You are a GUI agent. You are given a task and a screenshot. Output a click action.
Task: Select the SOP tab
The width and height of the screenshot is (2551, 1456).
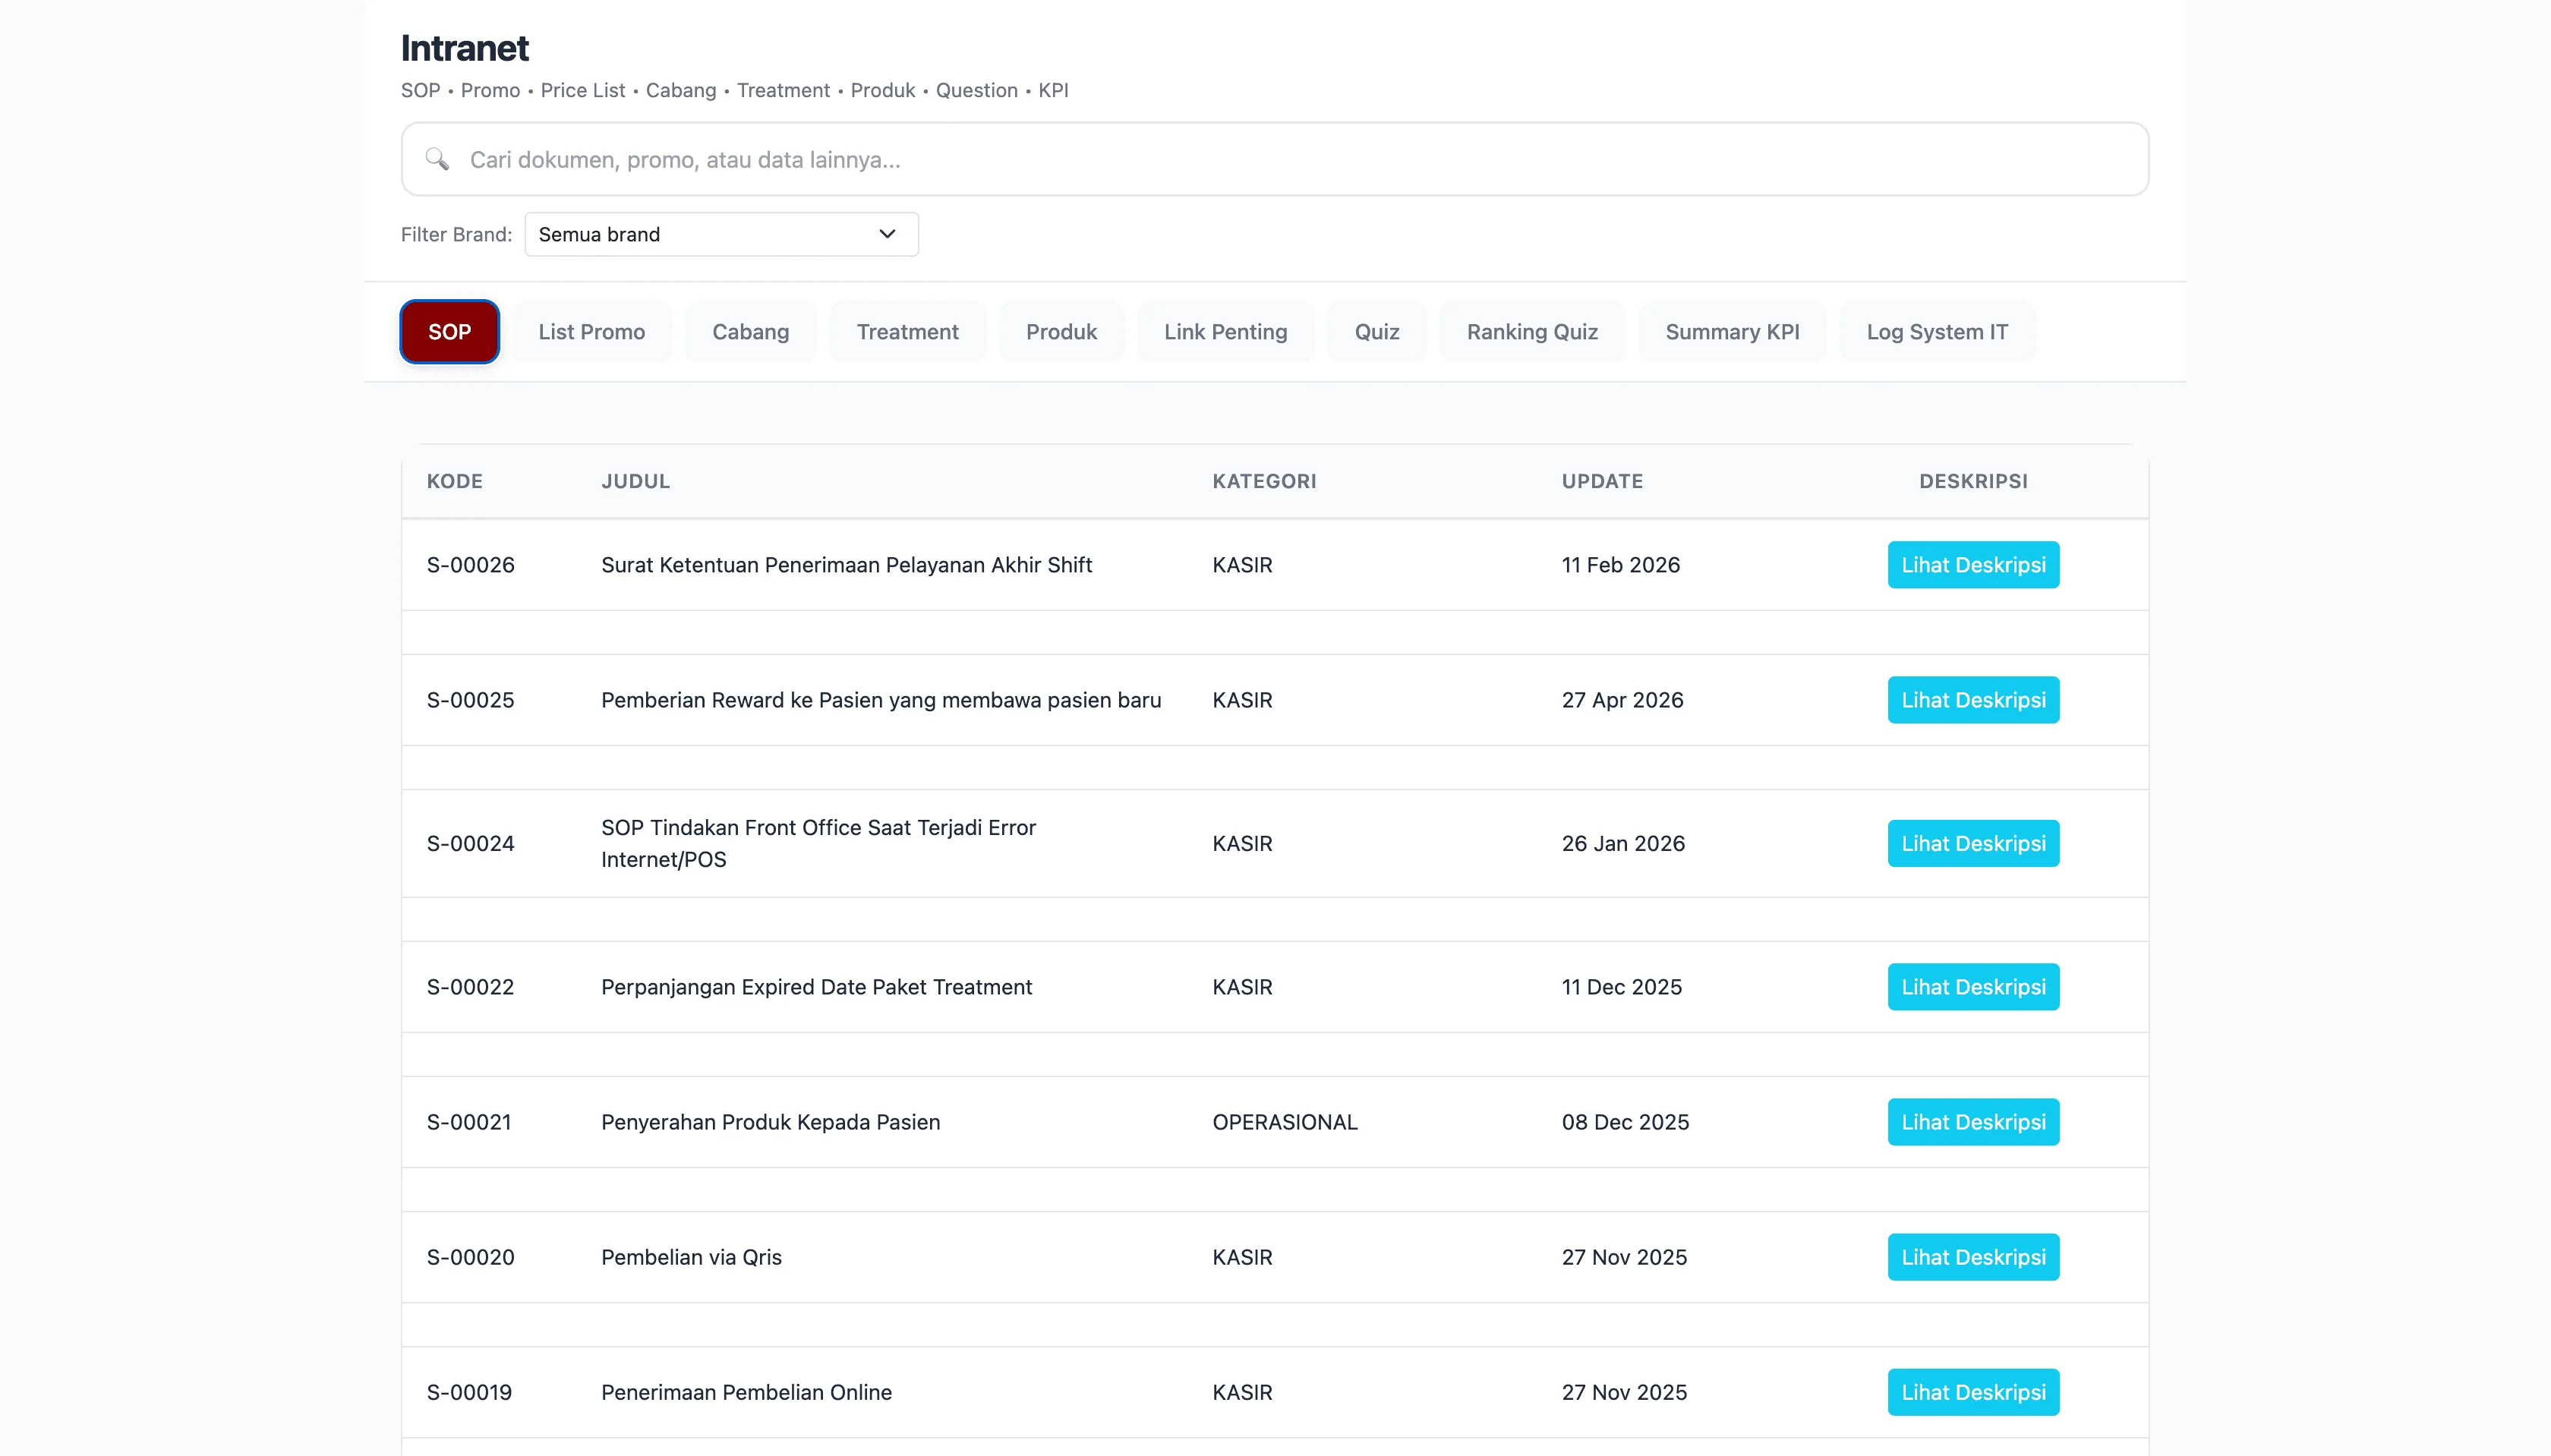pyautogui.click(x=449, y=332)
